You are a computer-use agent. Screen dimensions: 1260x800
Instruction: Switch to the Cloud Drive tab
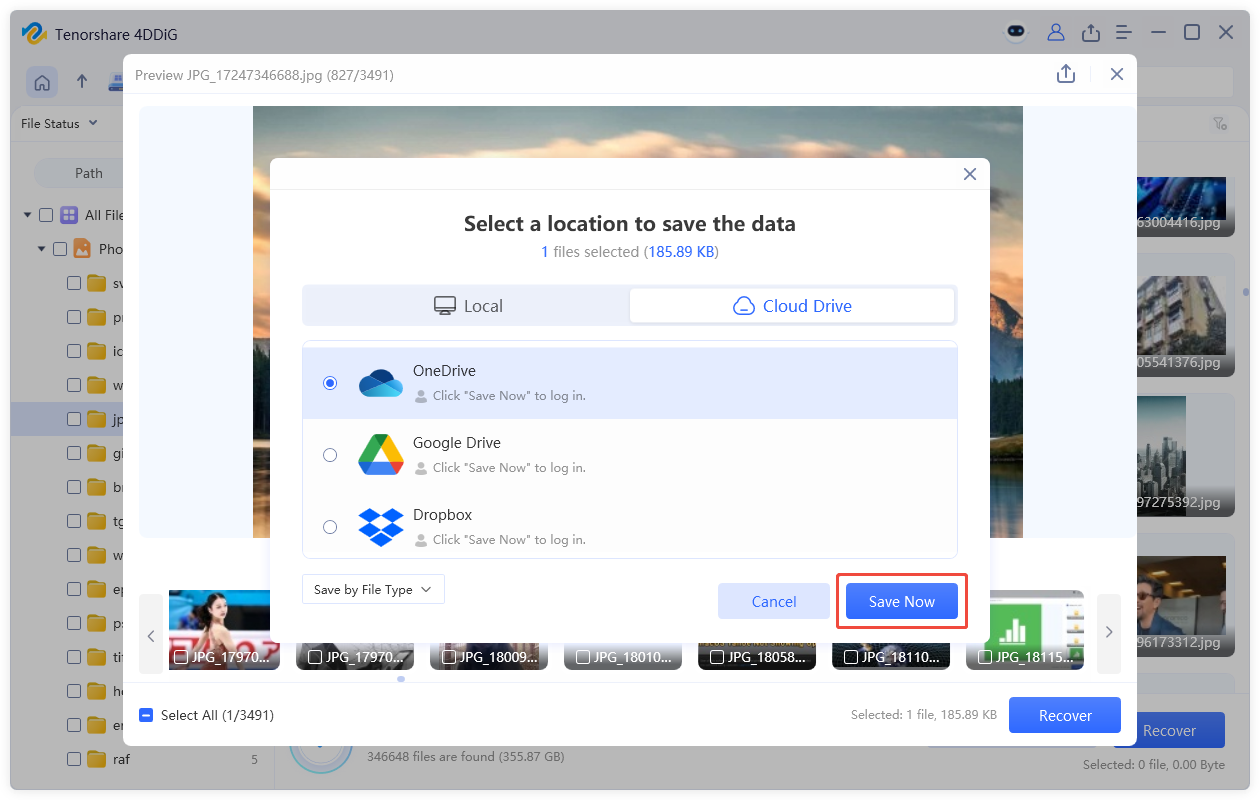[792, 306]
